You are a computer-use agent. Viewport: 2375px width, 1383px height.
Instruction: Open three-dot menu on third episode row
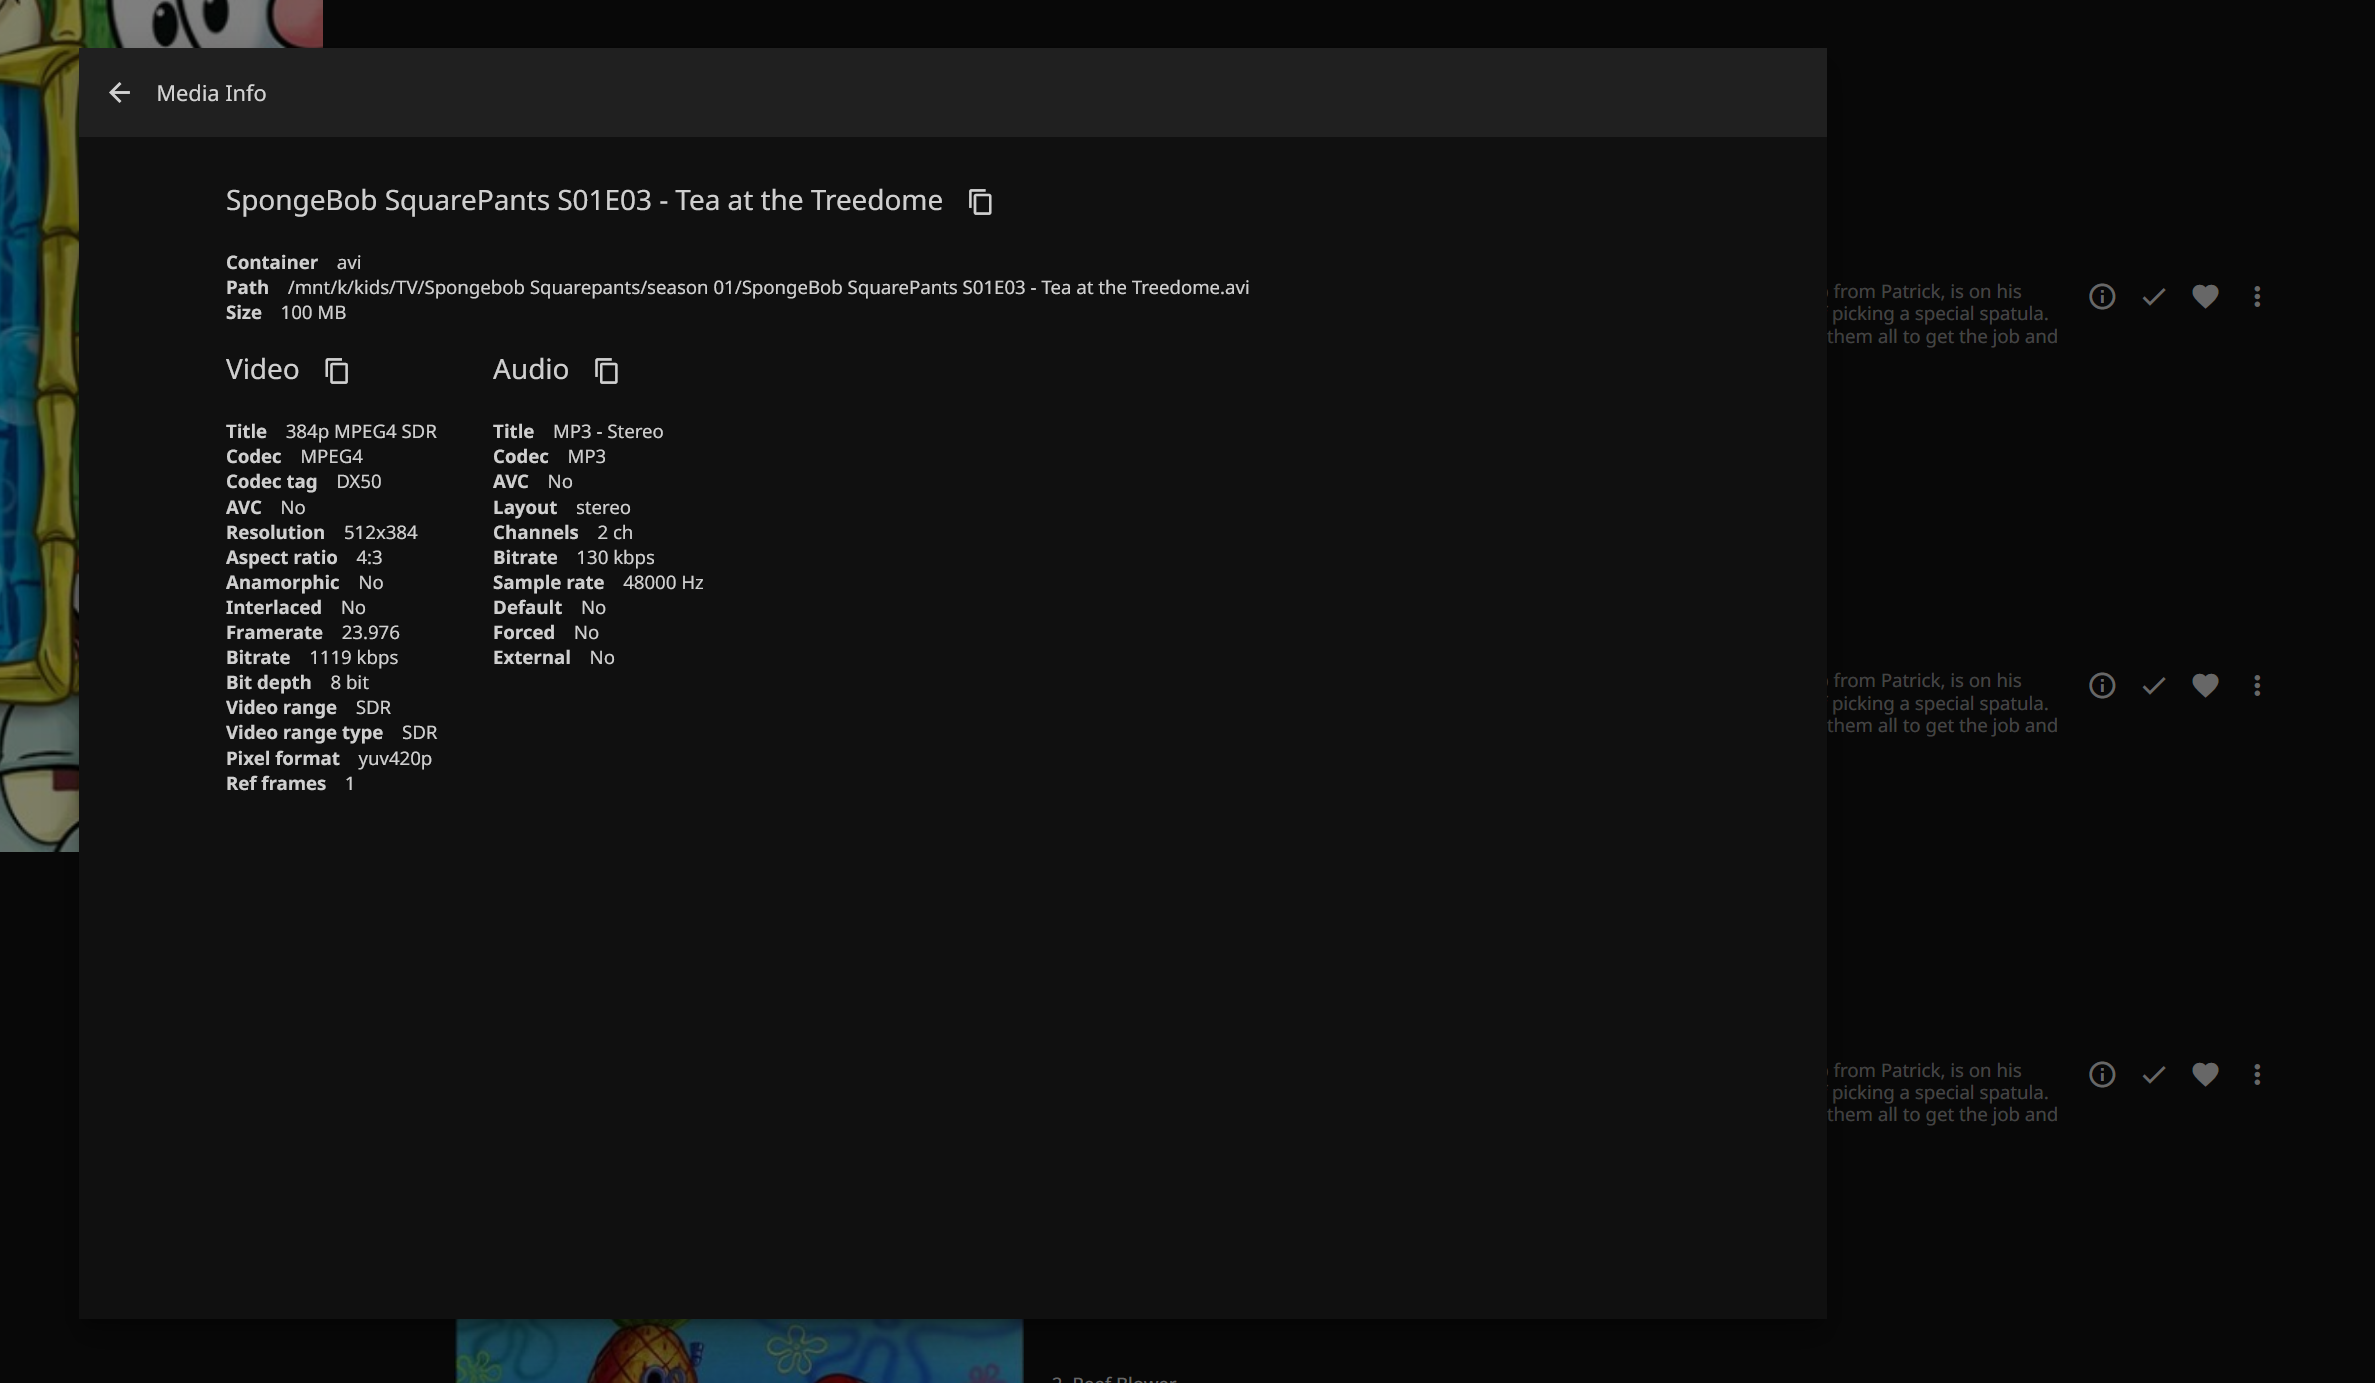click(2257, 1075)
